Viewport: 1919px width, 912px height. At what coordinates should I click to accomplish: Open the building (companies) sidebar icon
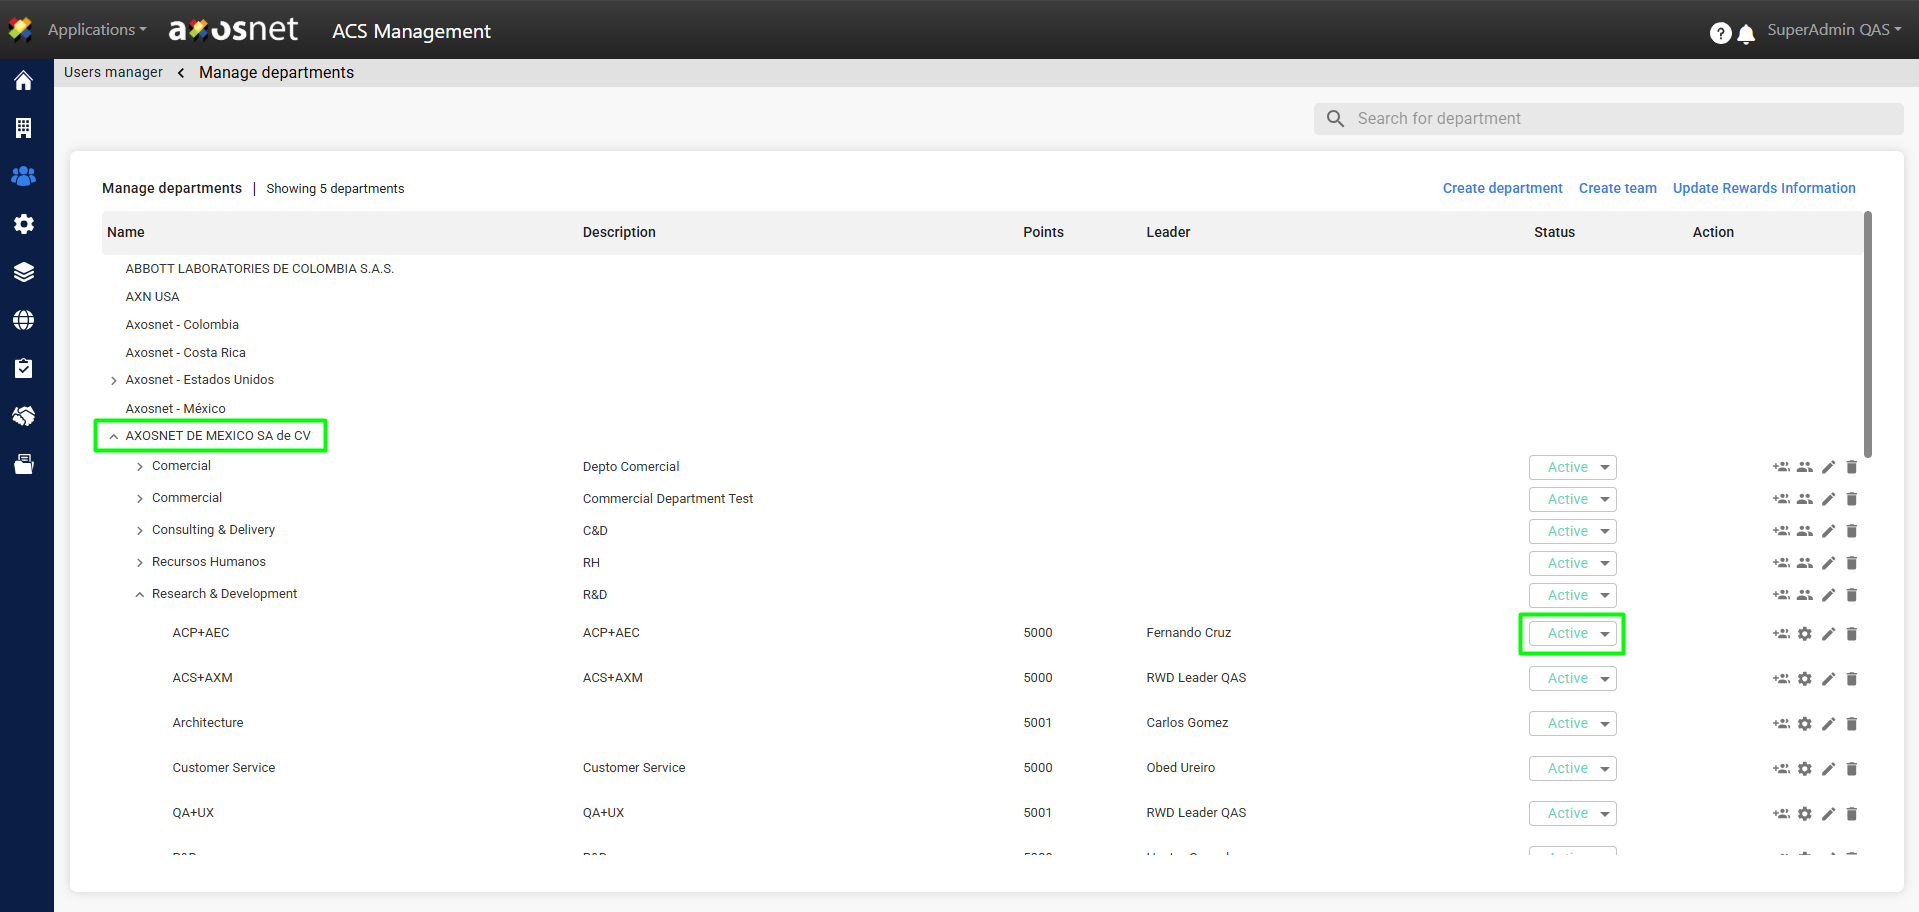click(24, 128)
